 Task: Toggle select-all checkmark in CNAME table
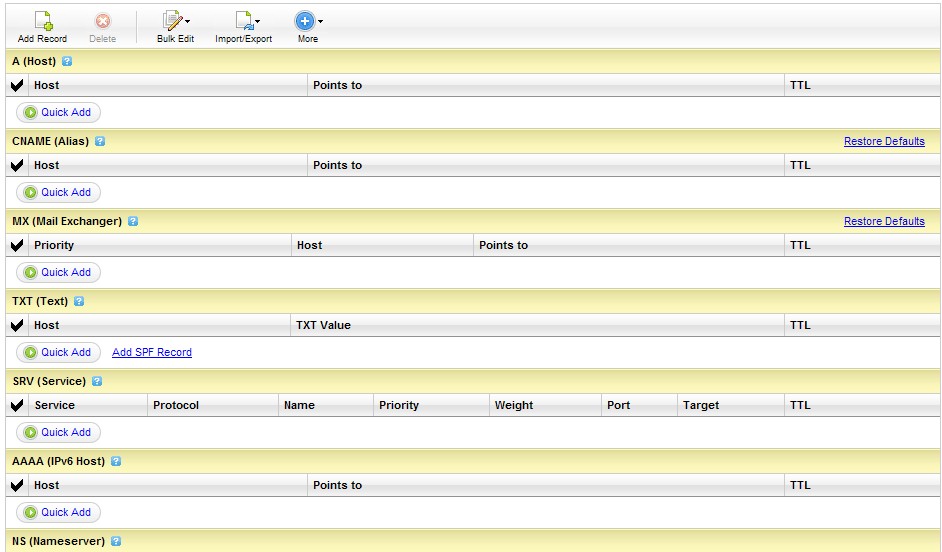[x=17, y=165]
